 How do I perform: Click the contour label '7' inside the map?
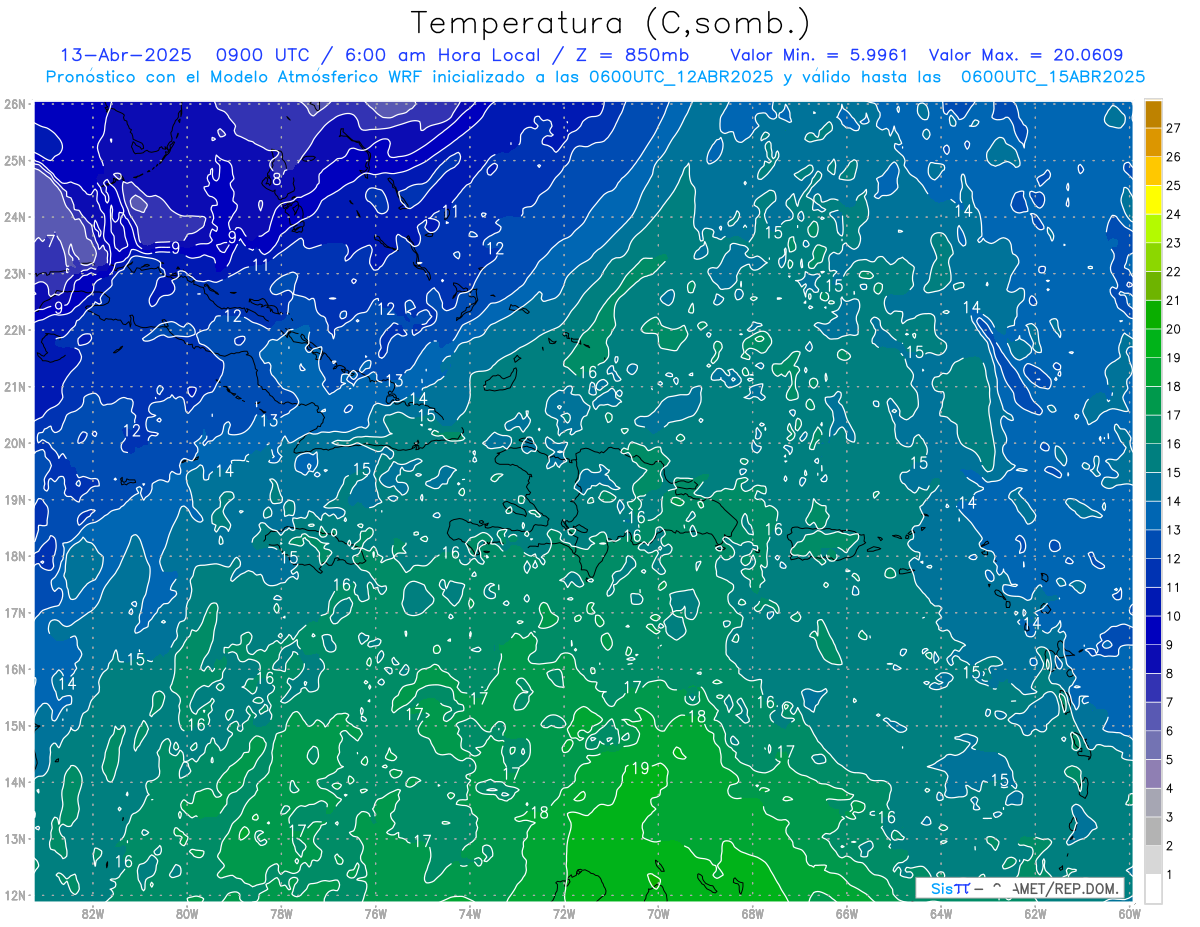(x=51, y=240)
